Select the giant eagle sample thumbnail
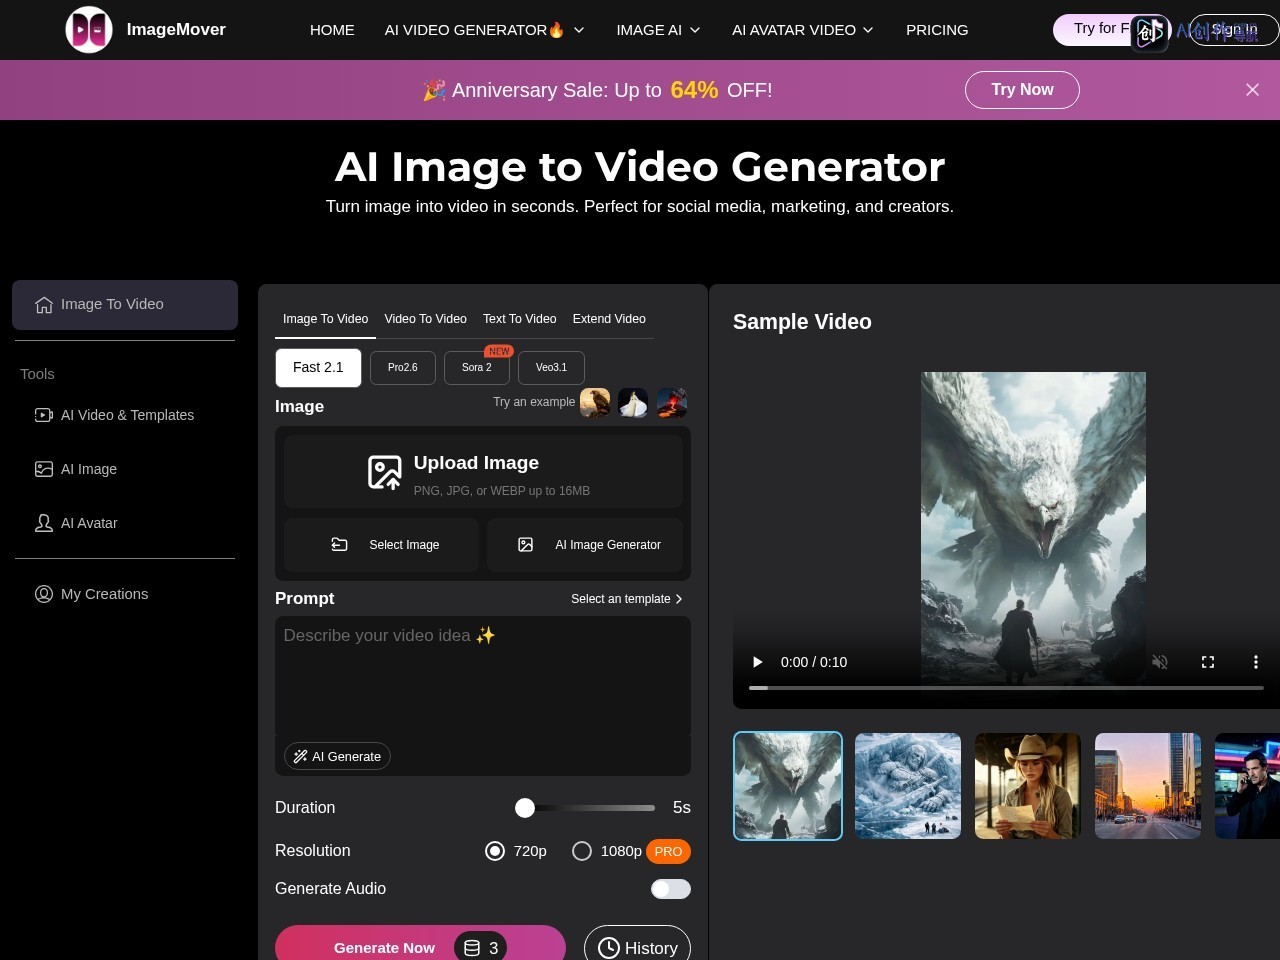This screenshot has width=1280, height=960. tap(788, 786)
